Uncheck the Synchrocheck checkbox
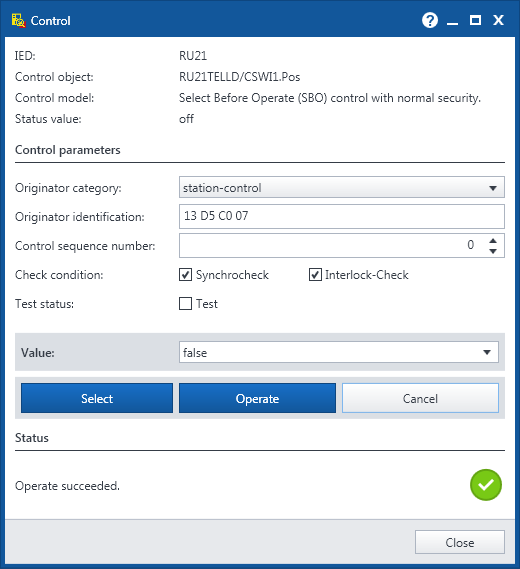520x569 pixels. [185, 275]
